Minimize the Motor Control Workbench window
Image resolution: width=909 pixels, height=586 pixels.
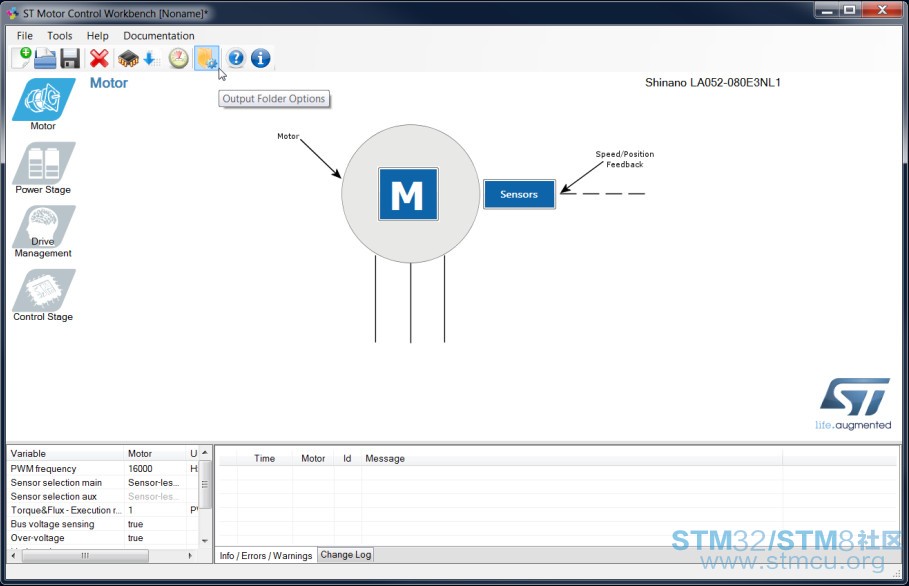coord(827,10)
